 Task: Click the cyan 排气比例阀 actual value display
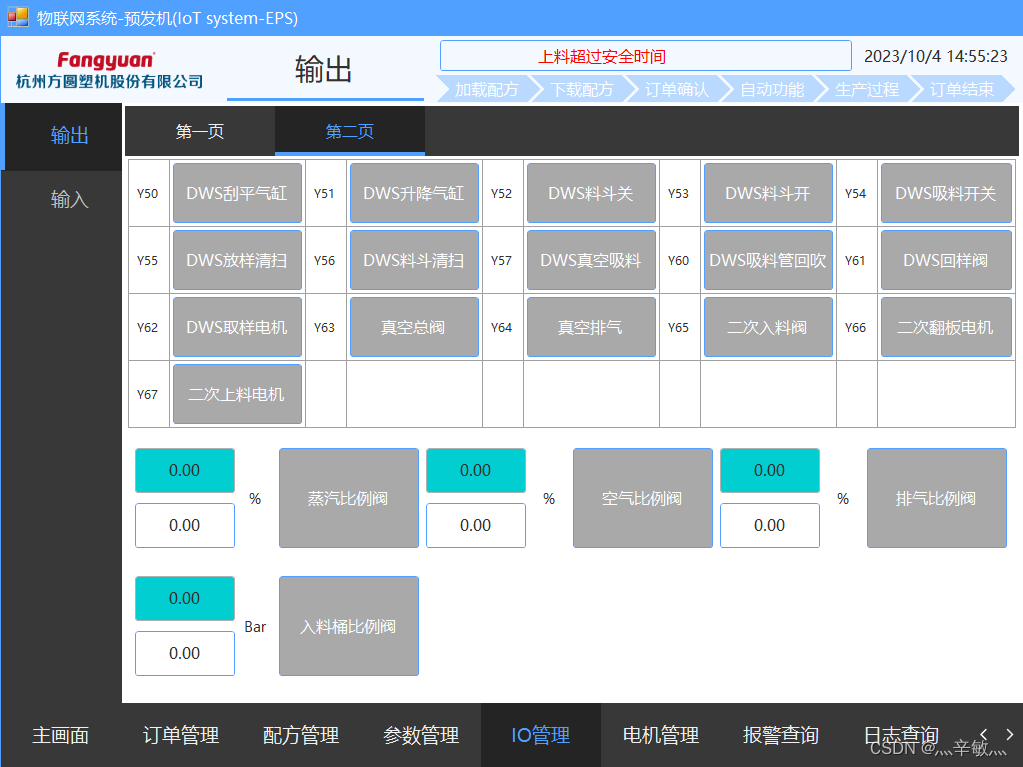[770, 470]
